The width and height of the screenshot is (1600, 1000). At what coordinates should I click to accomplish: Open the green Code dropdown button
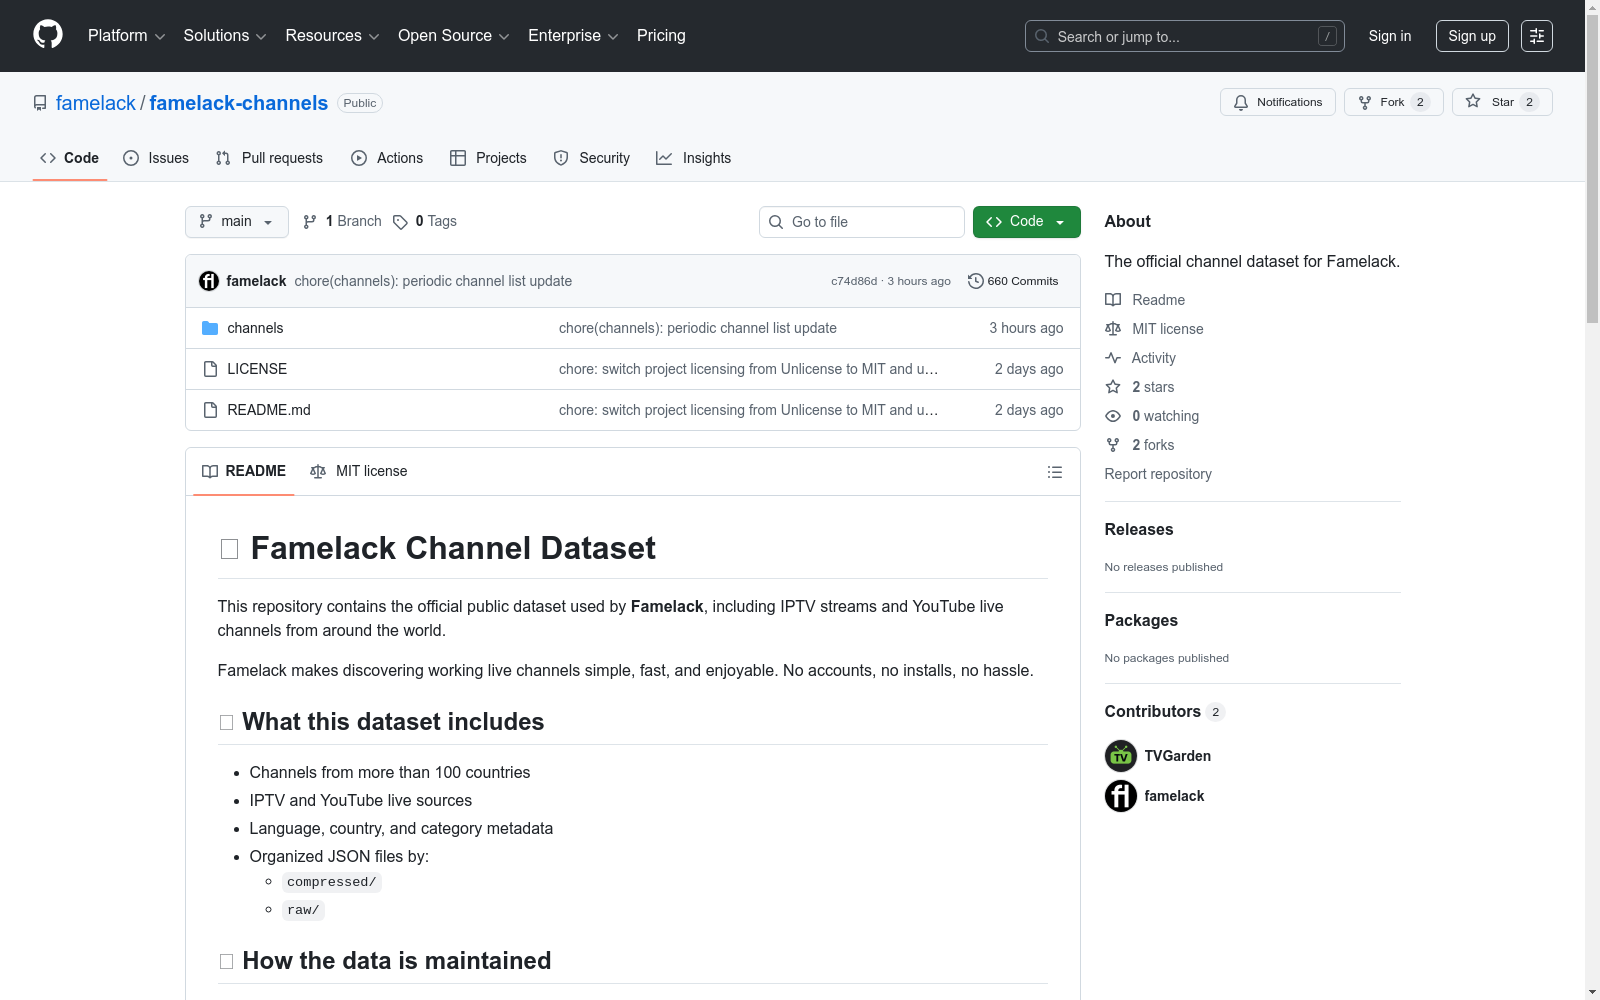1027,222
